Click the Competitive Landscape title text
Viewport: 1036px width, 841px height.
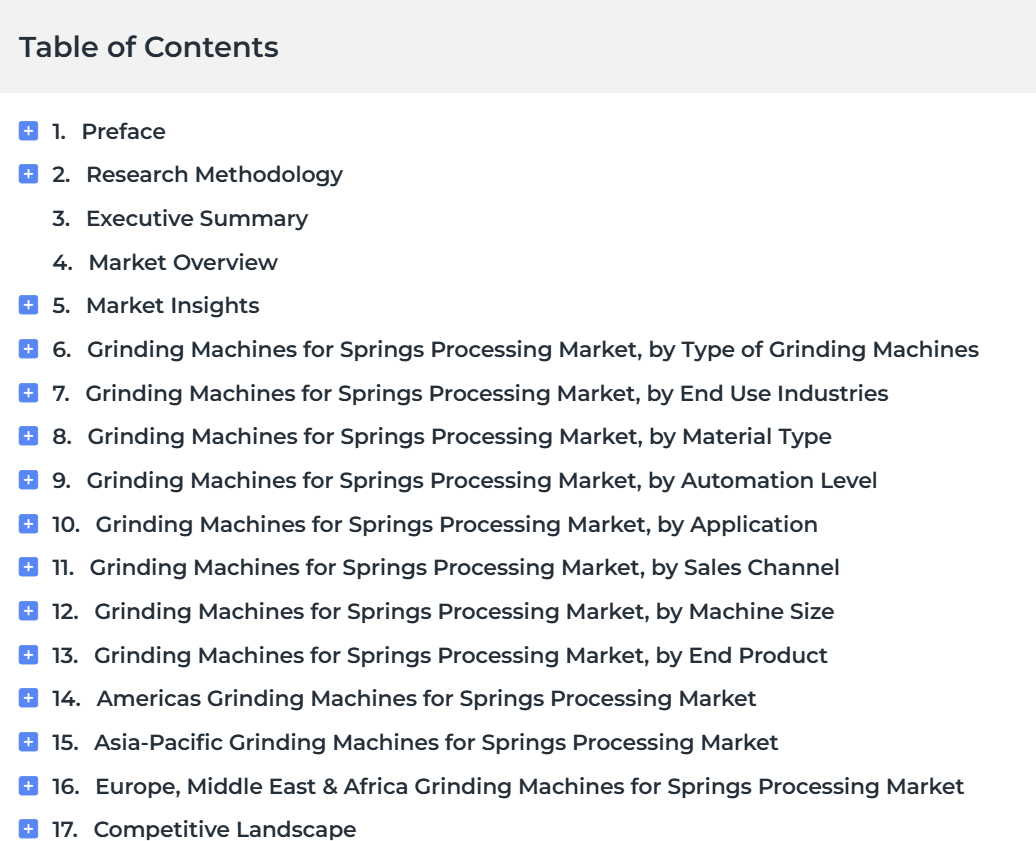coord(225,829)
